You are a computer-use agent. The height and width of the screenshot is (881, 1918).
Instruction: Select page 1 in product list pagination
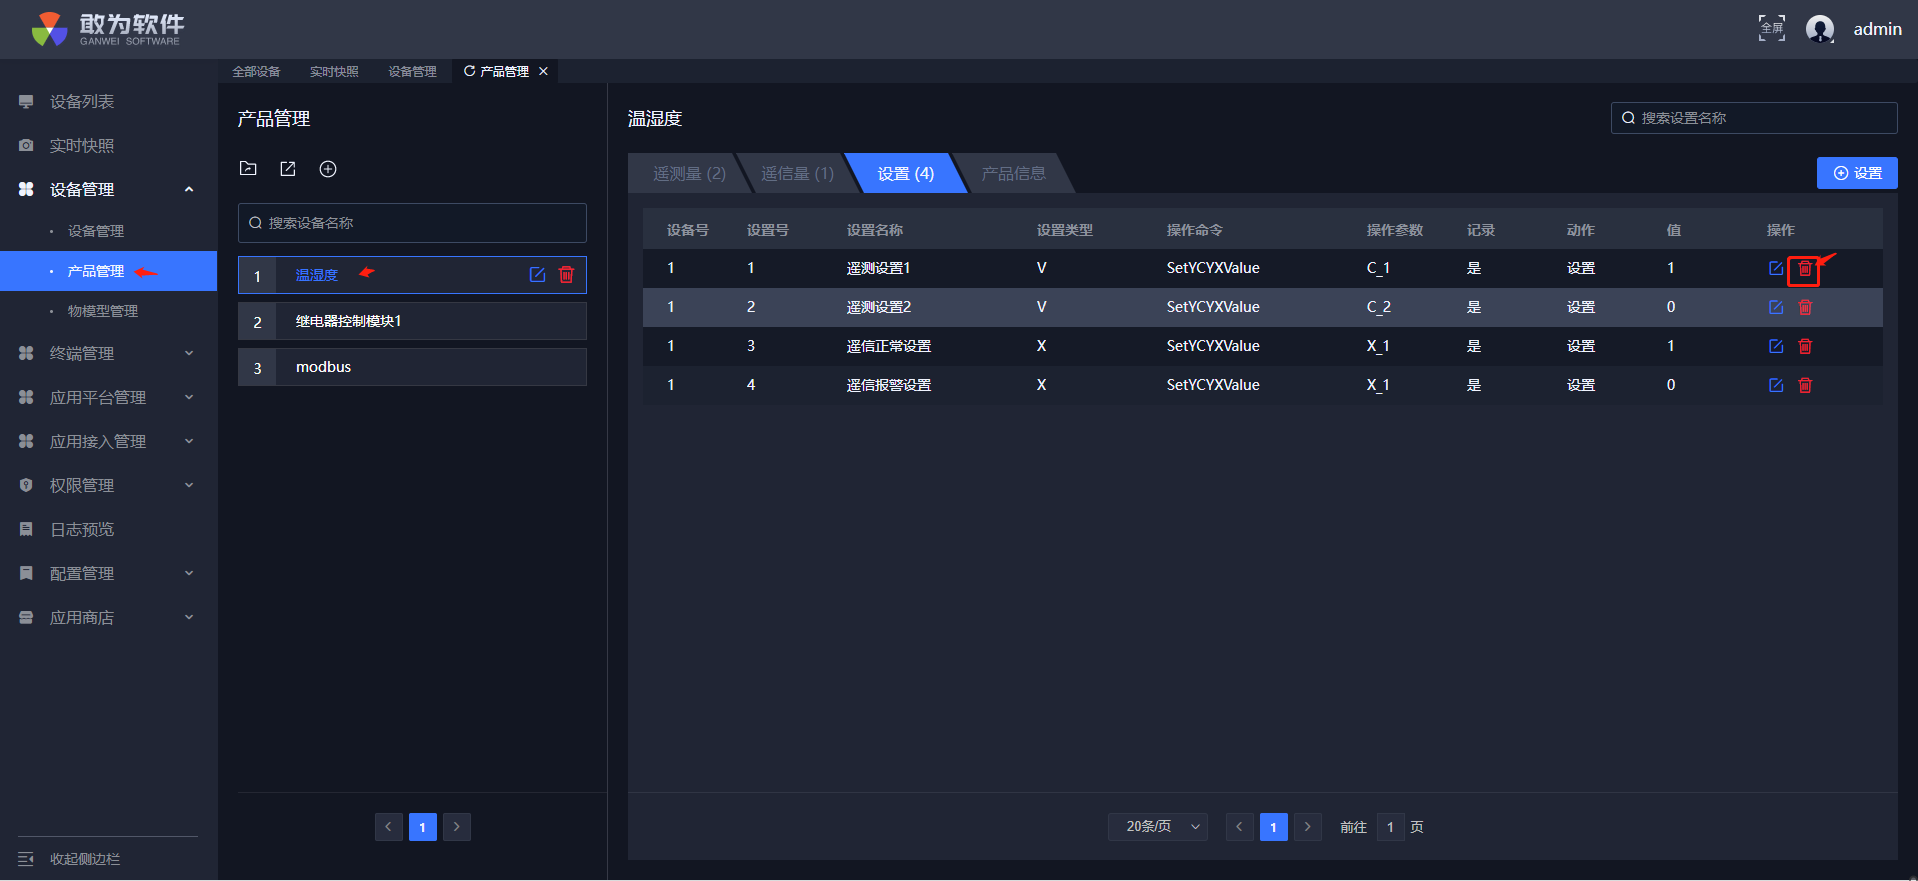pyautogui.click(x=423, y=827)
